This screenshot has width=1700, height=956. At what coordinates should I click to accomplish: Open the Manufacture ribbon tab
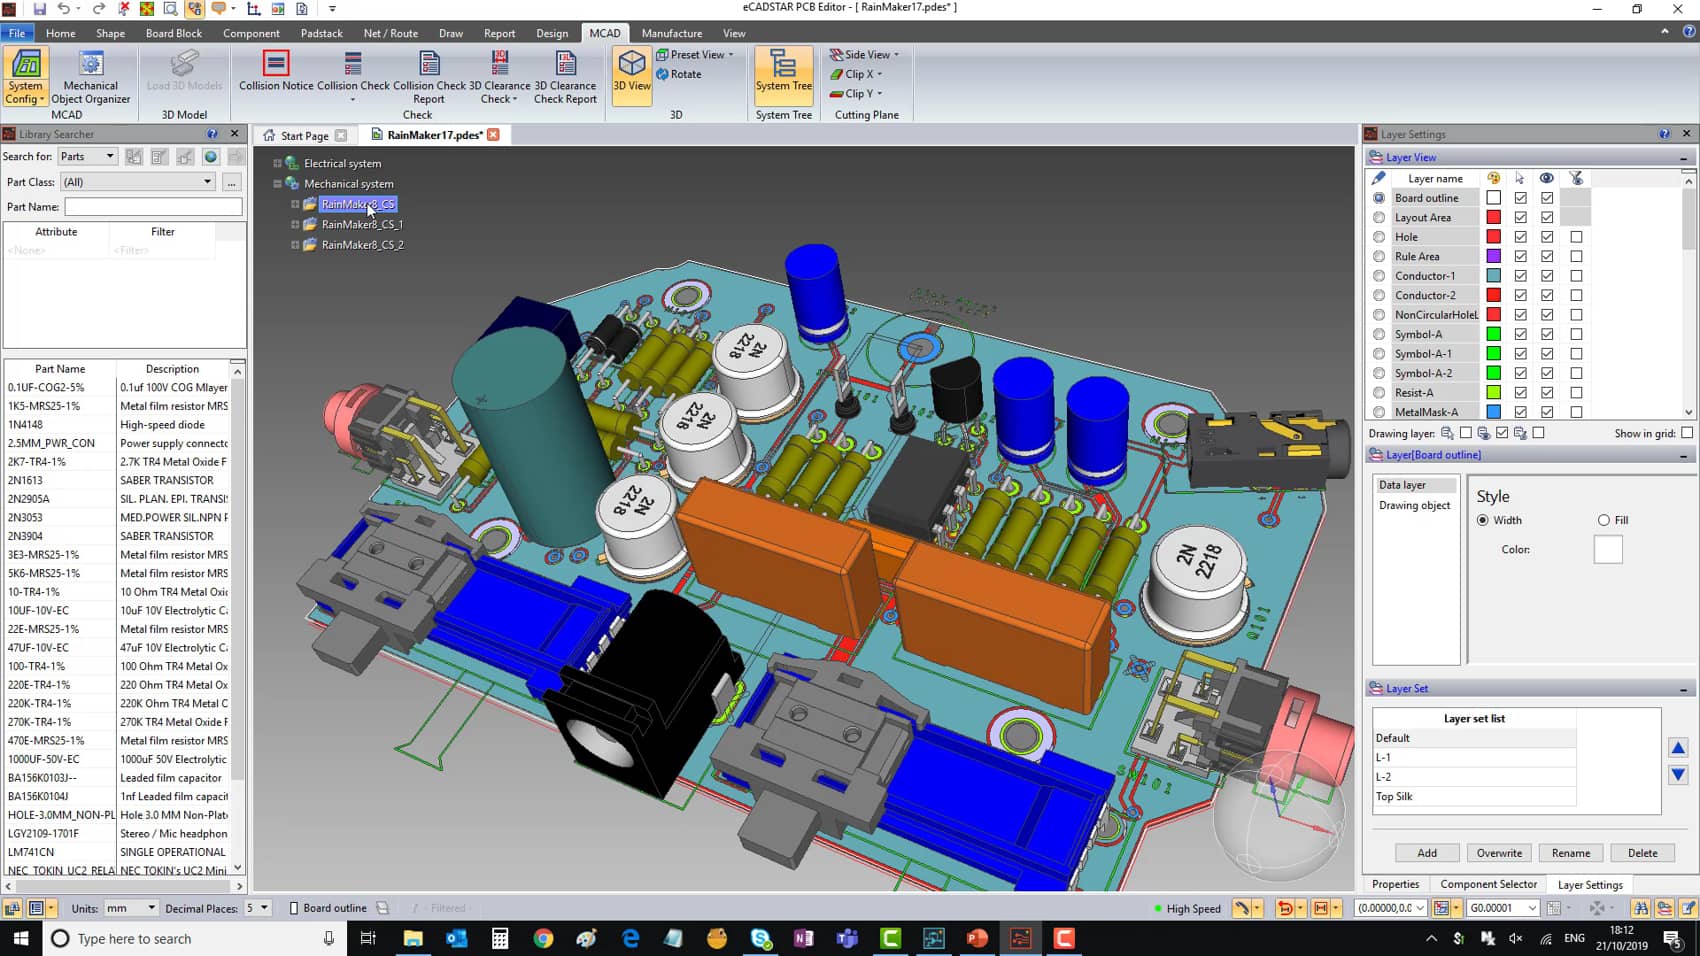coord(672,33)
